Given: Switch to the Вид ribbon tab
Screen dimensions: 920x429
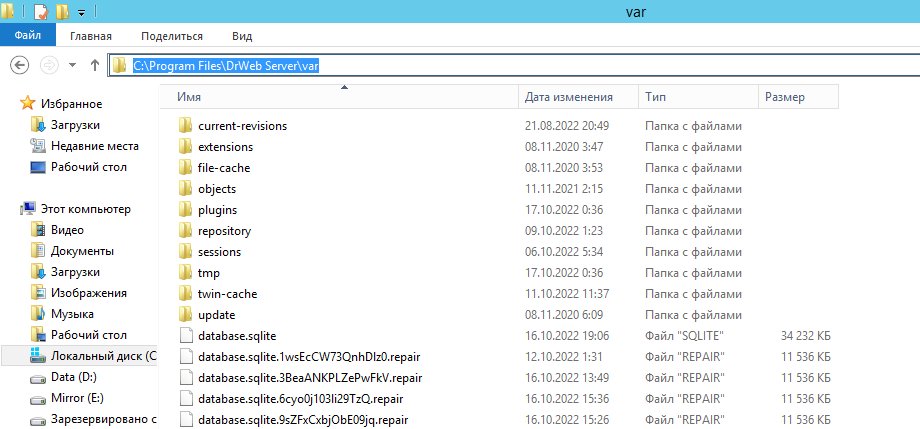Looking at the screenshot, I should pyautogui.click(x=242, y=36).
